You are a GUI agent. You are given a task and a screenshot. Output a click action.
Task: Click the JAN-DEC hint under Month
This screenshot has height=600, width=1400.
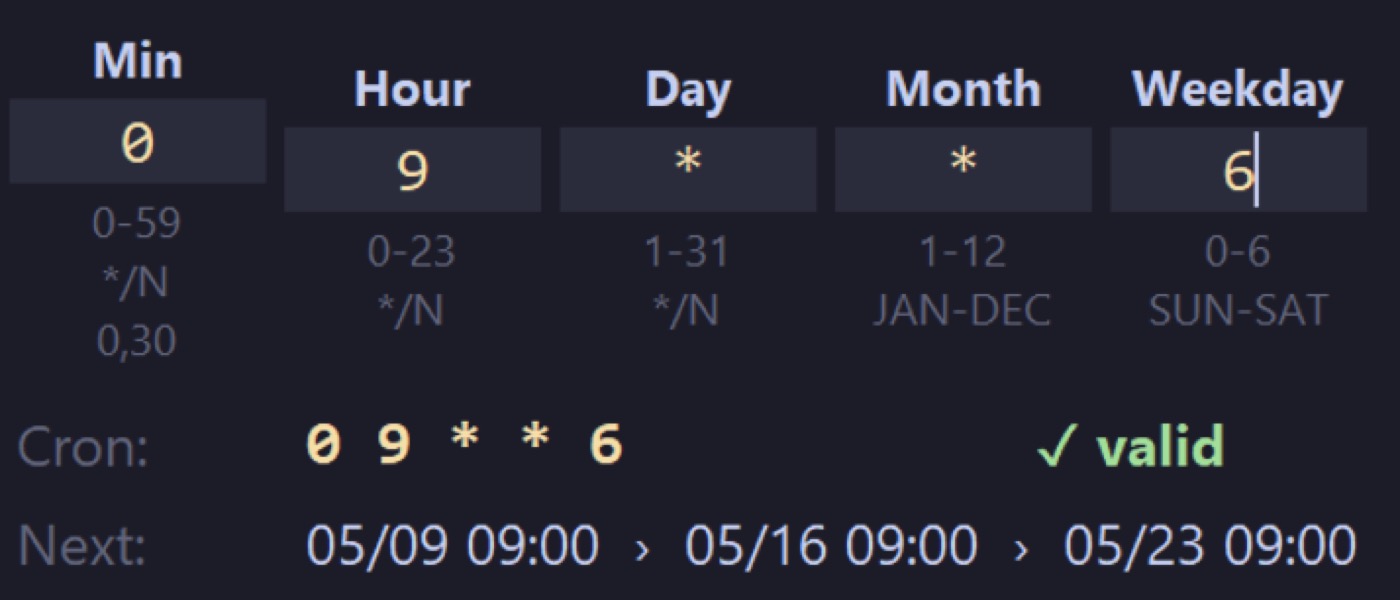pyautogui.click(x=963, y=312)
